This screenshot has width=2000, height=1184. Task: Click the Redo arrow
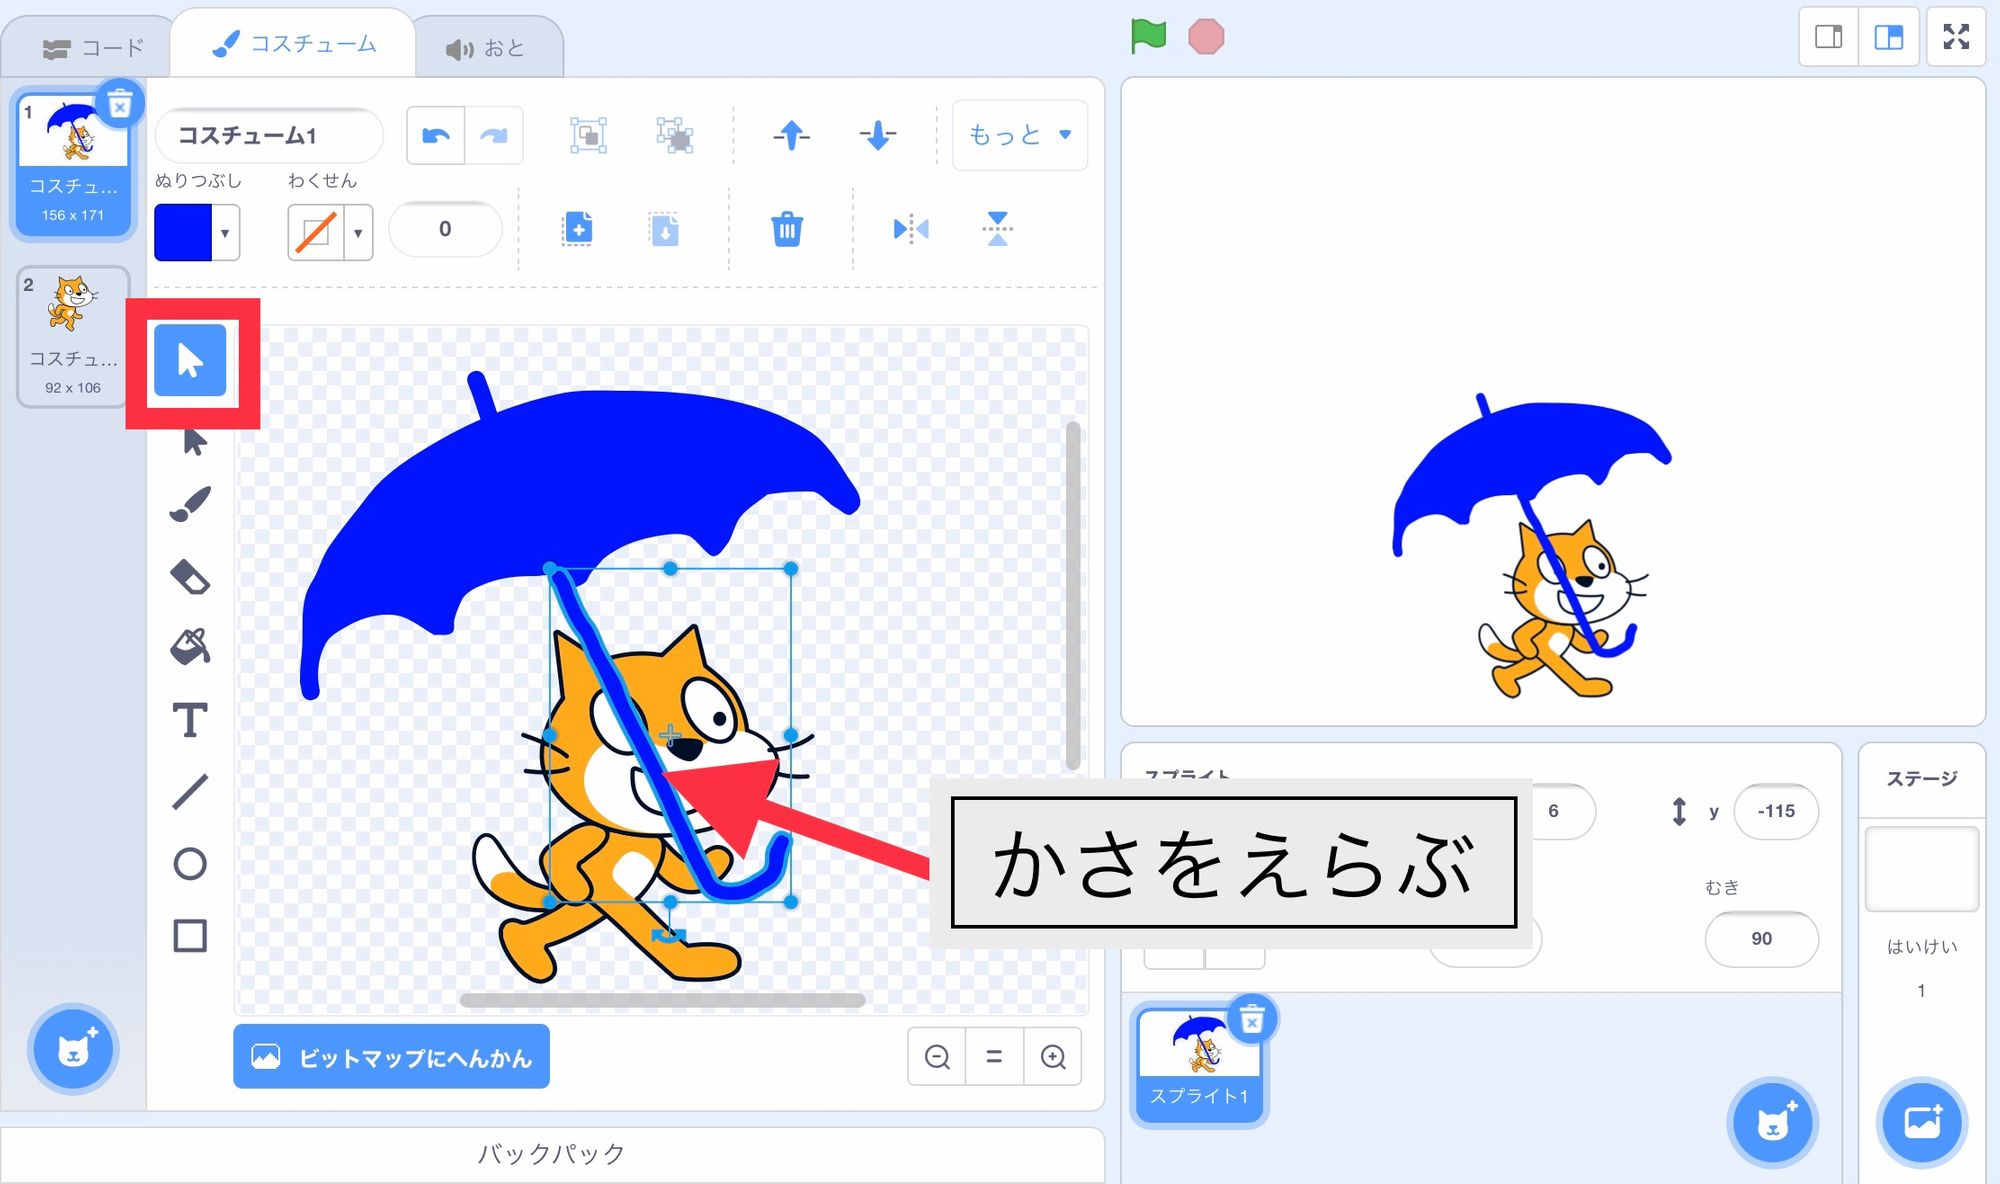point(494,135)
